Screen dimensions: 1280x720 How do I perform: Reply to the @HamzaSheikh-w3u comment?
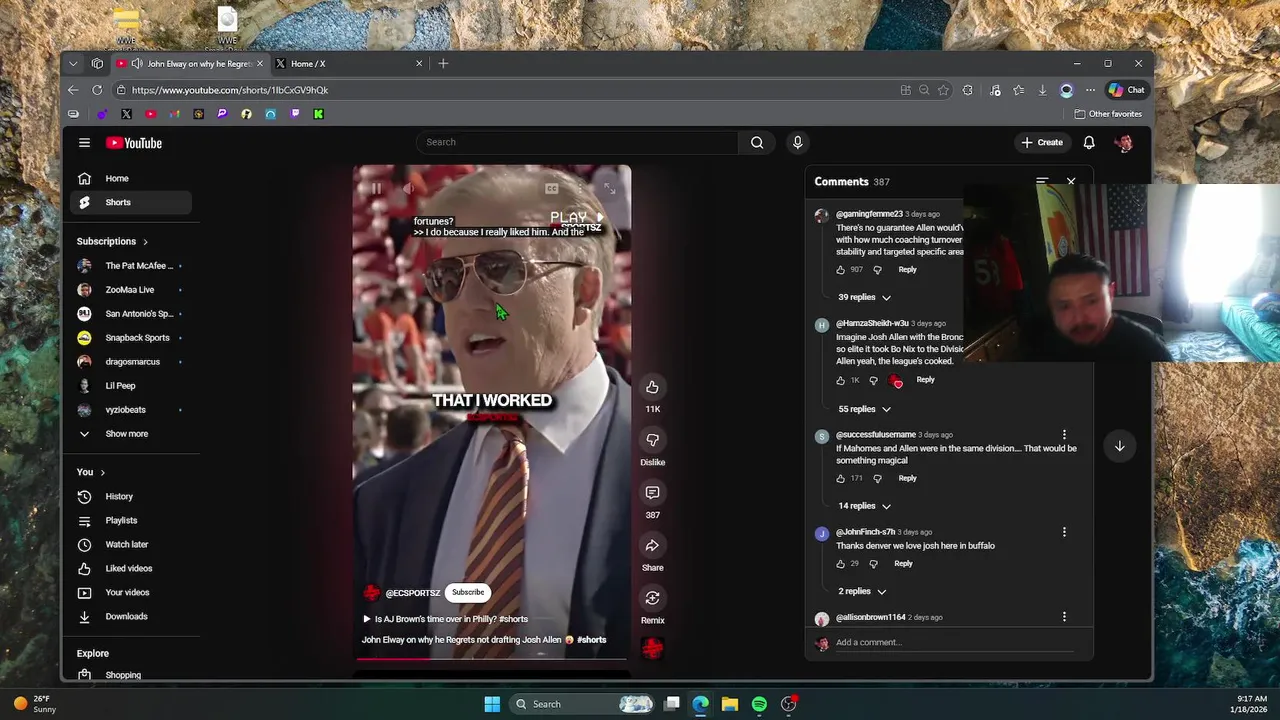(926, 380)
